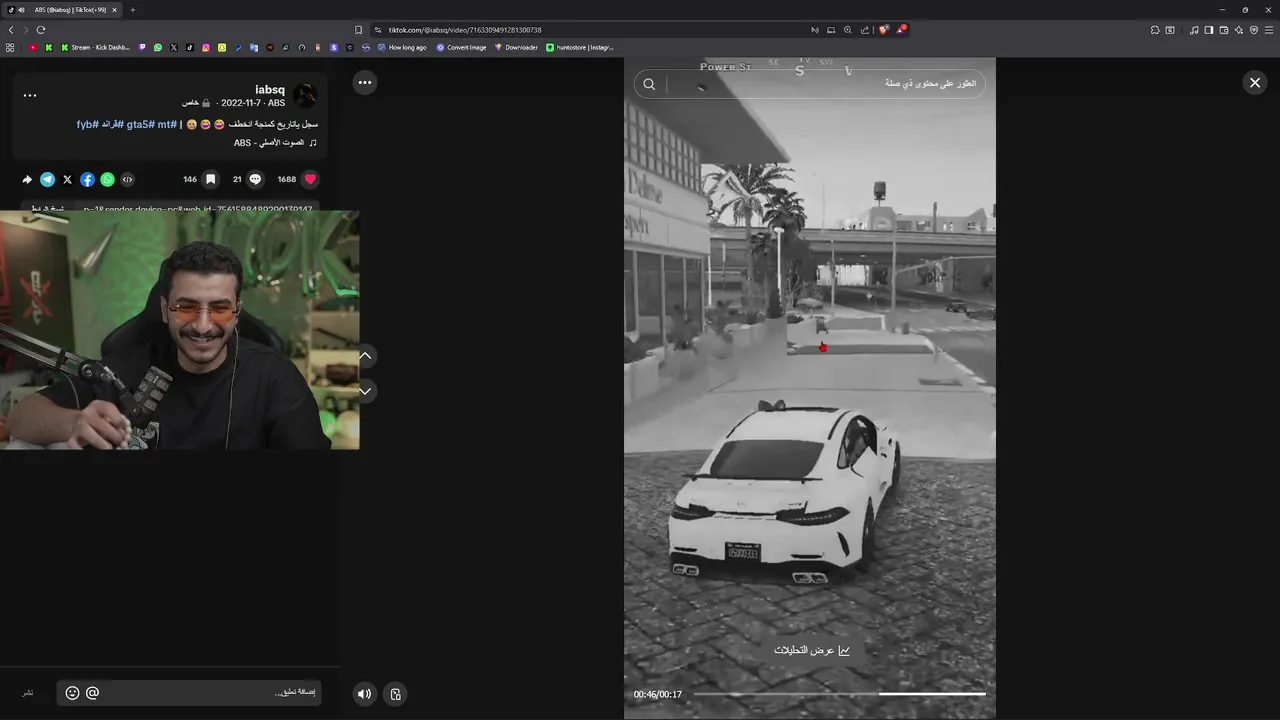Open comments via the speech bubble icon
The height and width of the screenshot is (720, 1280).
(x=255, y=179)
